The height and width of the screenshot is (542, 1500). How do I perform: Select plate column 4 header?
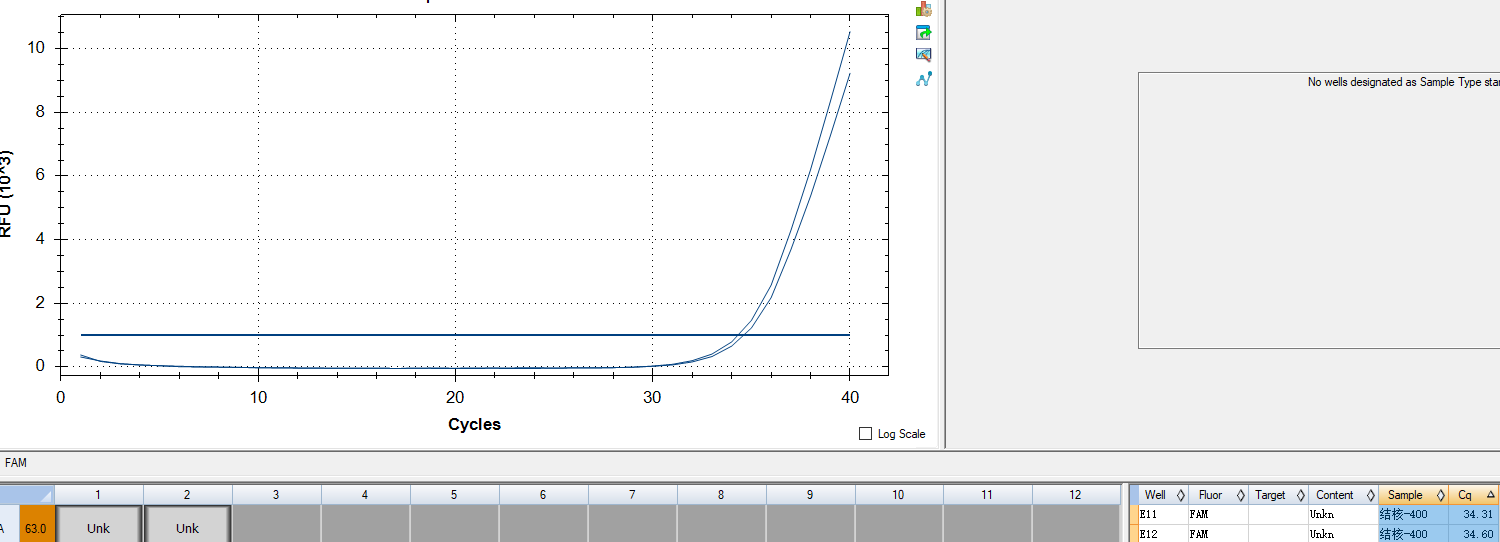pos(365,495)
